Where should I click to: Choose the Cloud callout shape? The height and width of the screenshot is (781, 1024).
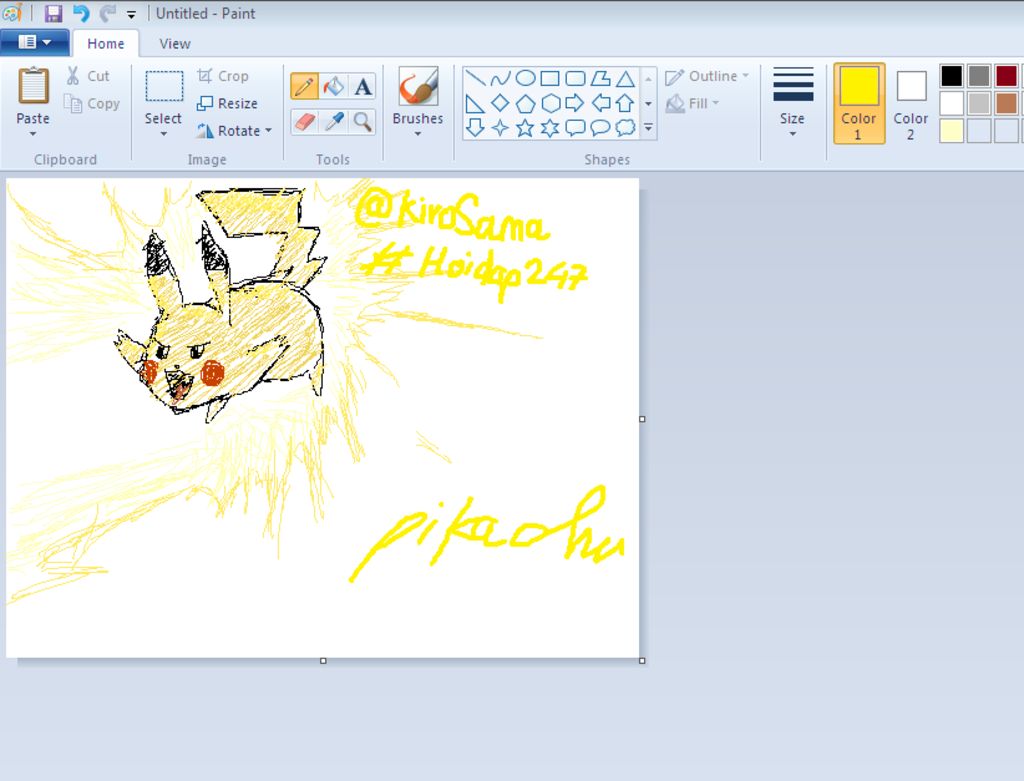[x=625, y=127]
